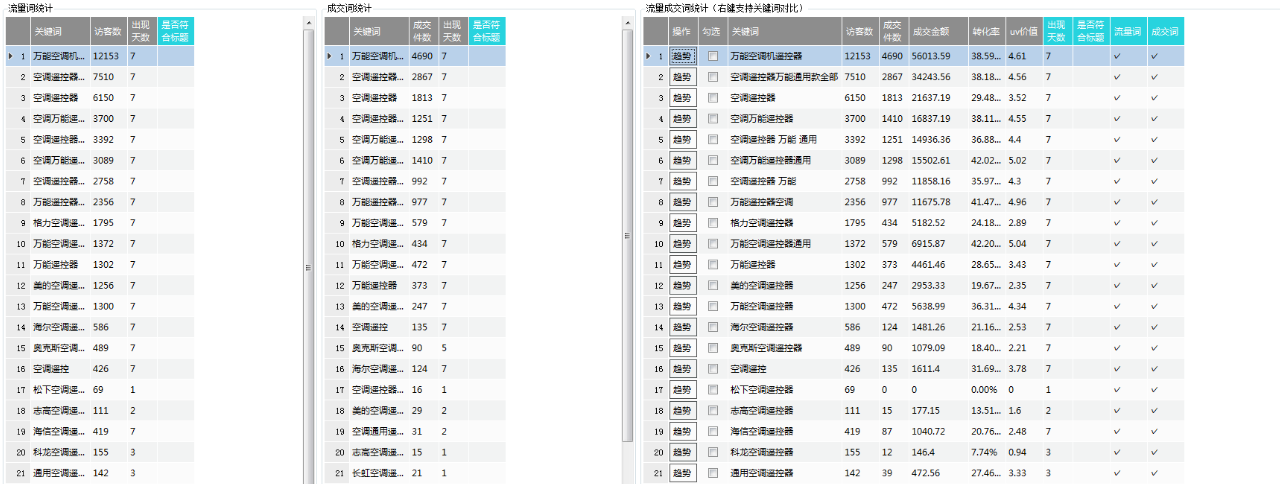
Task: Click 趋势 for 海尔空调遥控器
Action: click(x=682, y=327)
